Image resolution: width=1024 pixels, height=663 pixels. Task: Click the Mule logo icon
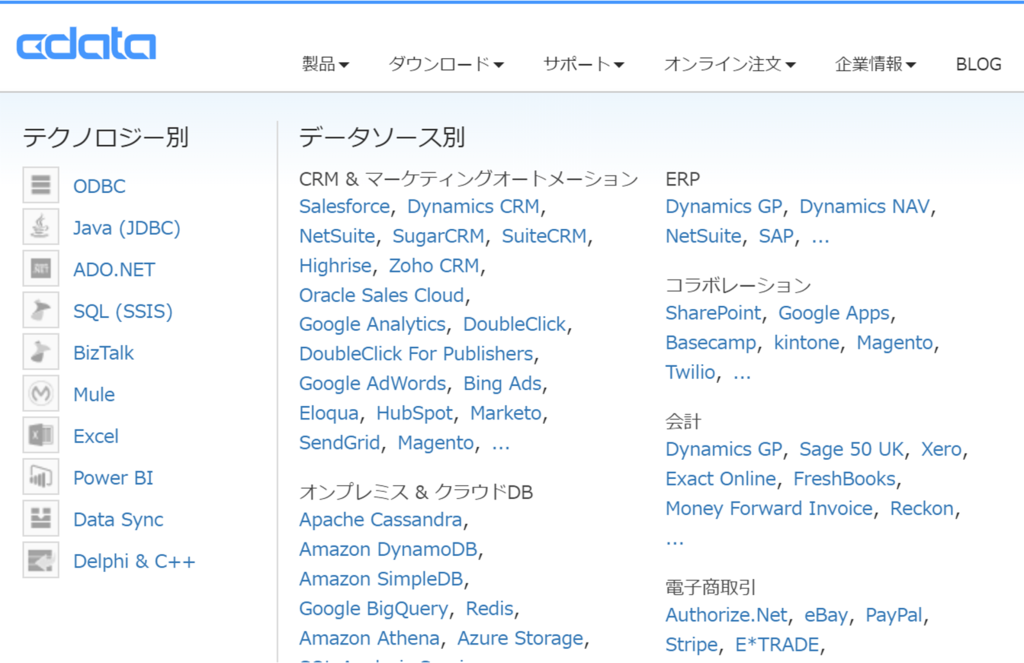[40, 394]
